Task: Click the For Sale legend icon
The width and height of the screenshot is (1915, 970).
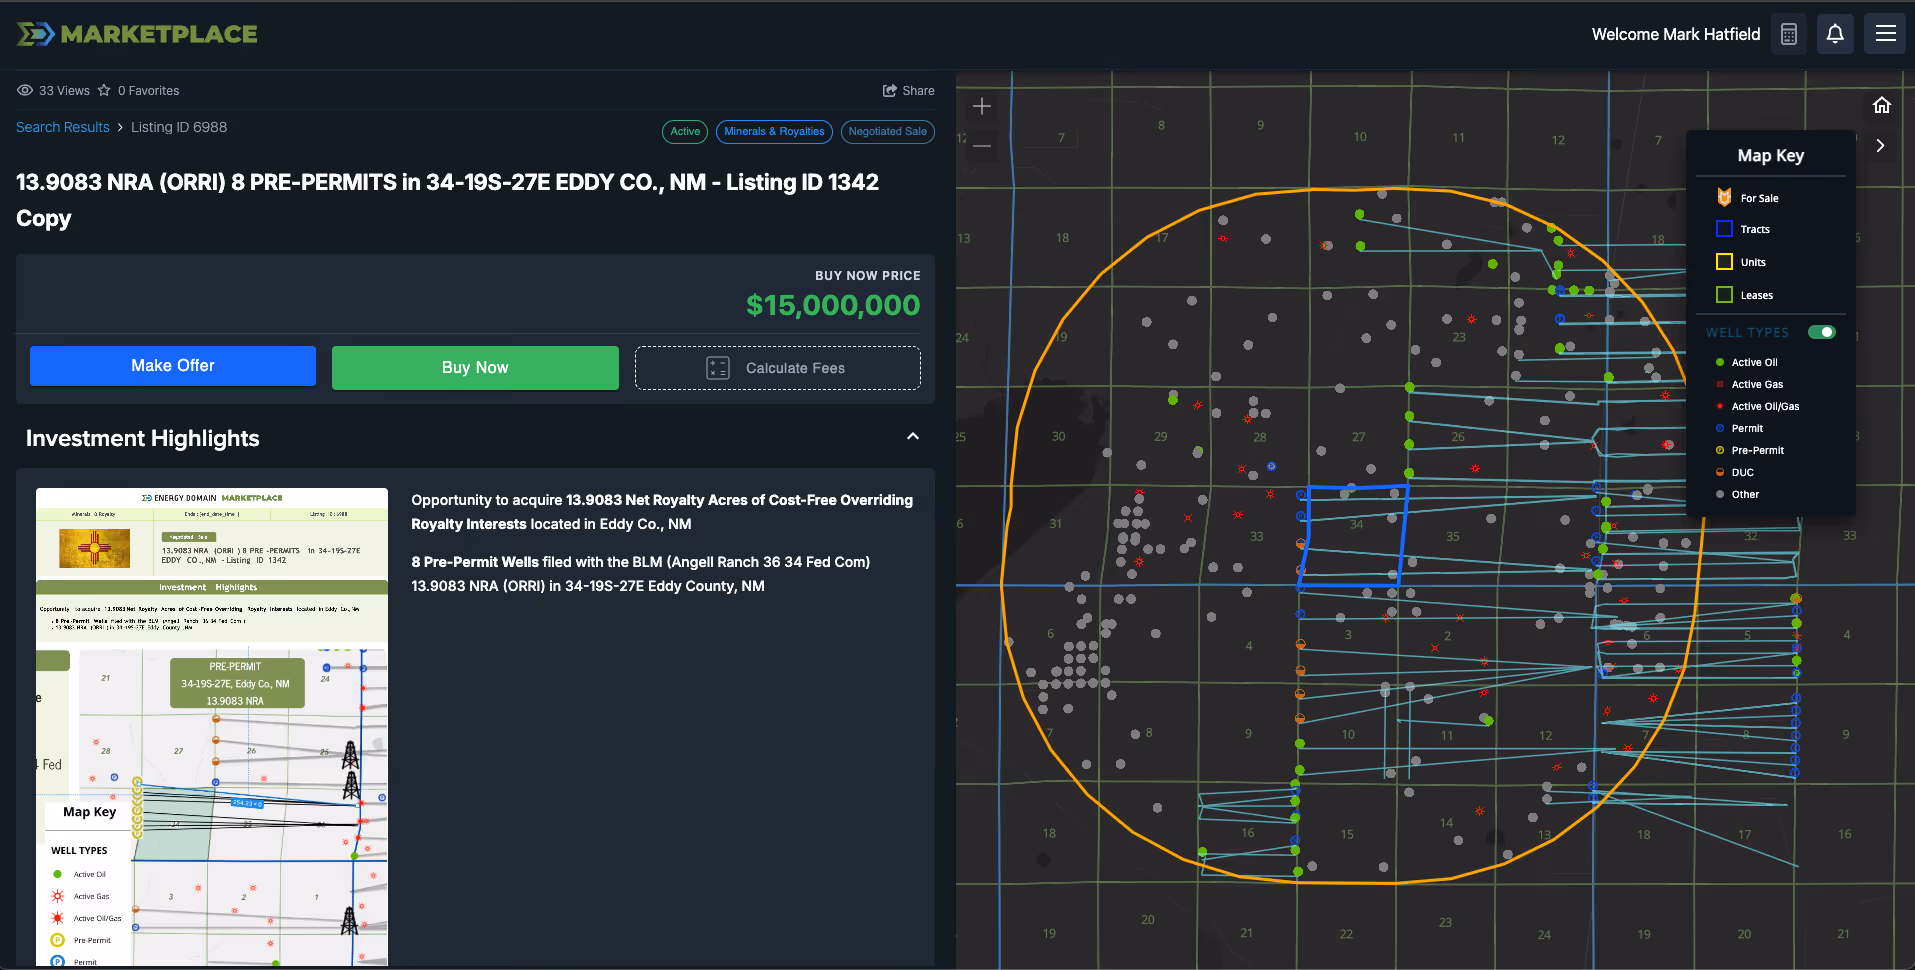Action: click(1724, 198)
